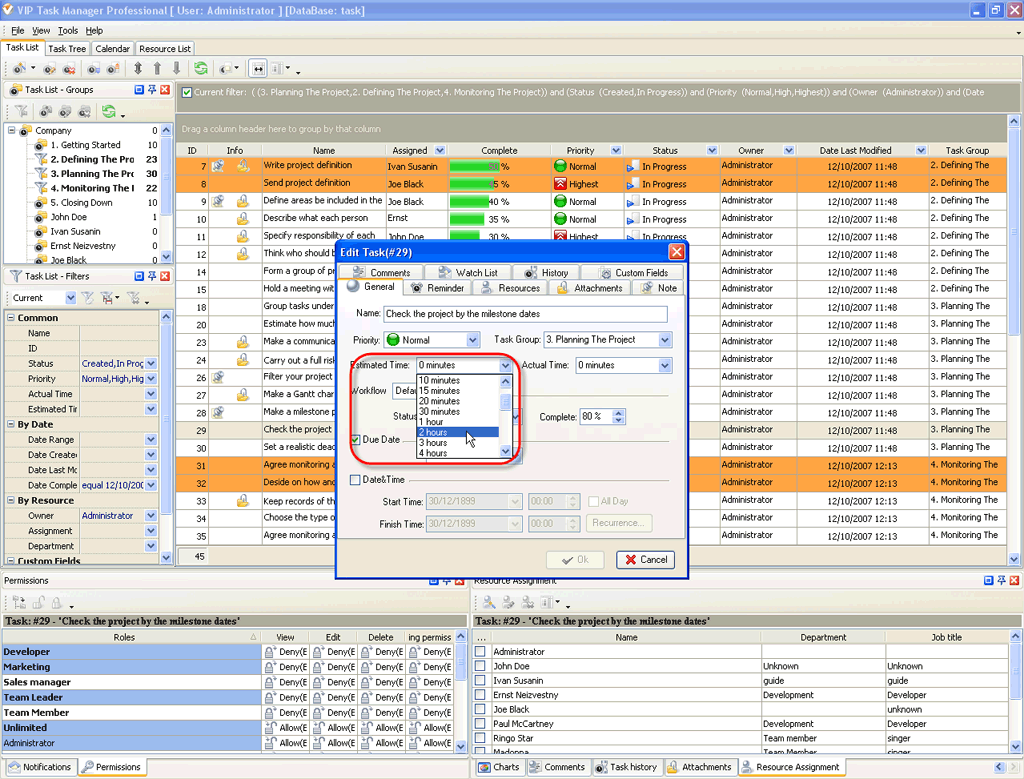Toggle the Due Date checkbox
This screenshot has height=779, width=1024.
(355, 439)
